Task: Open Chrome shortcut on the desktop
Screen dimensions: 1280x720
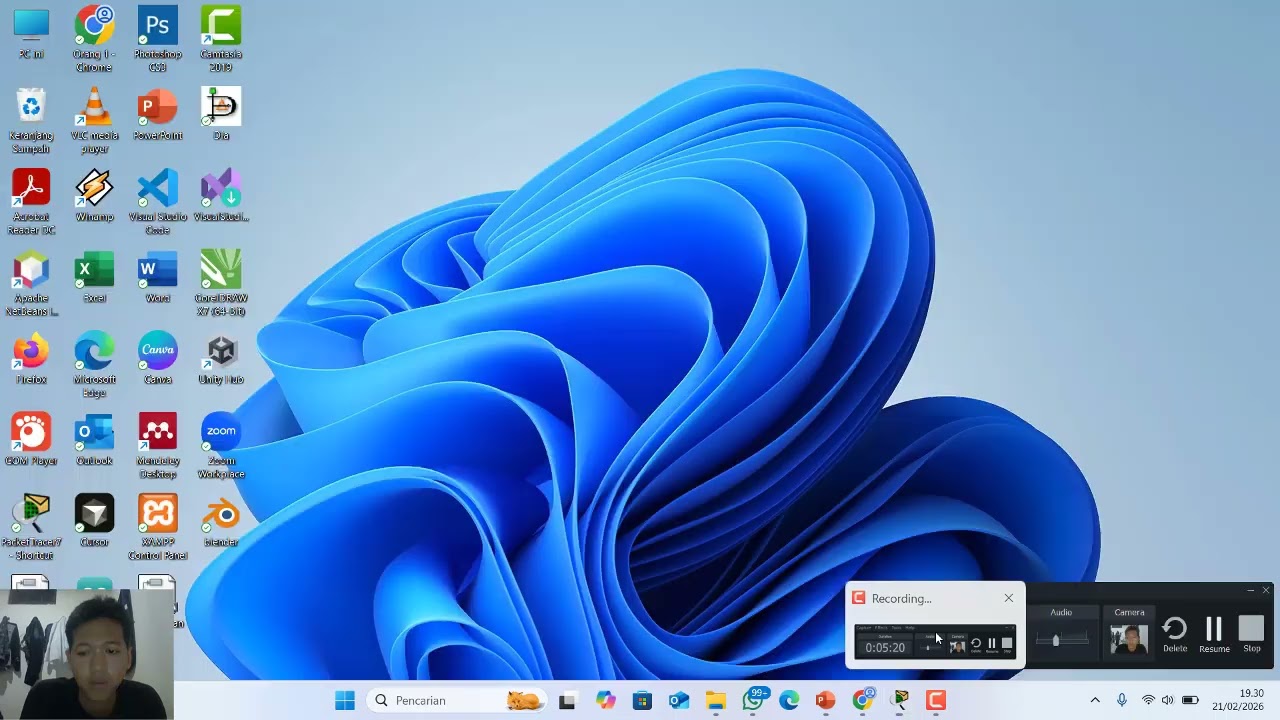Action: coord(94,38)
